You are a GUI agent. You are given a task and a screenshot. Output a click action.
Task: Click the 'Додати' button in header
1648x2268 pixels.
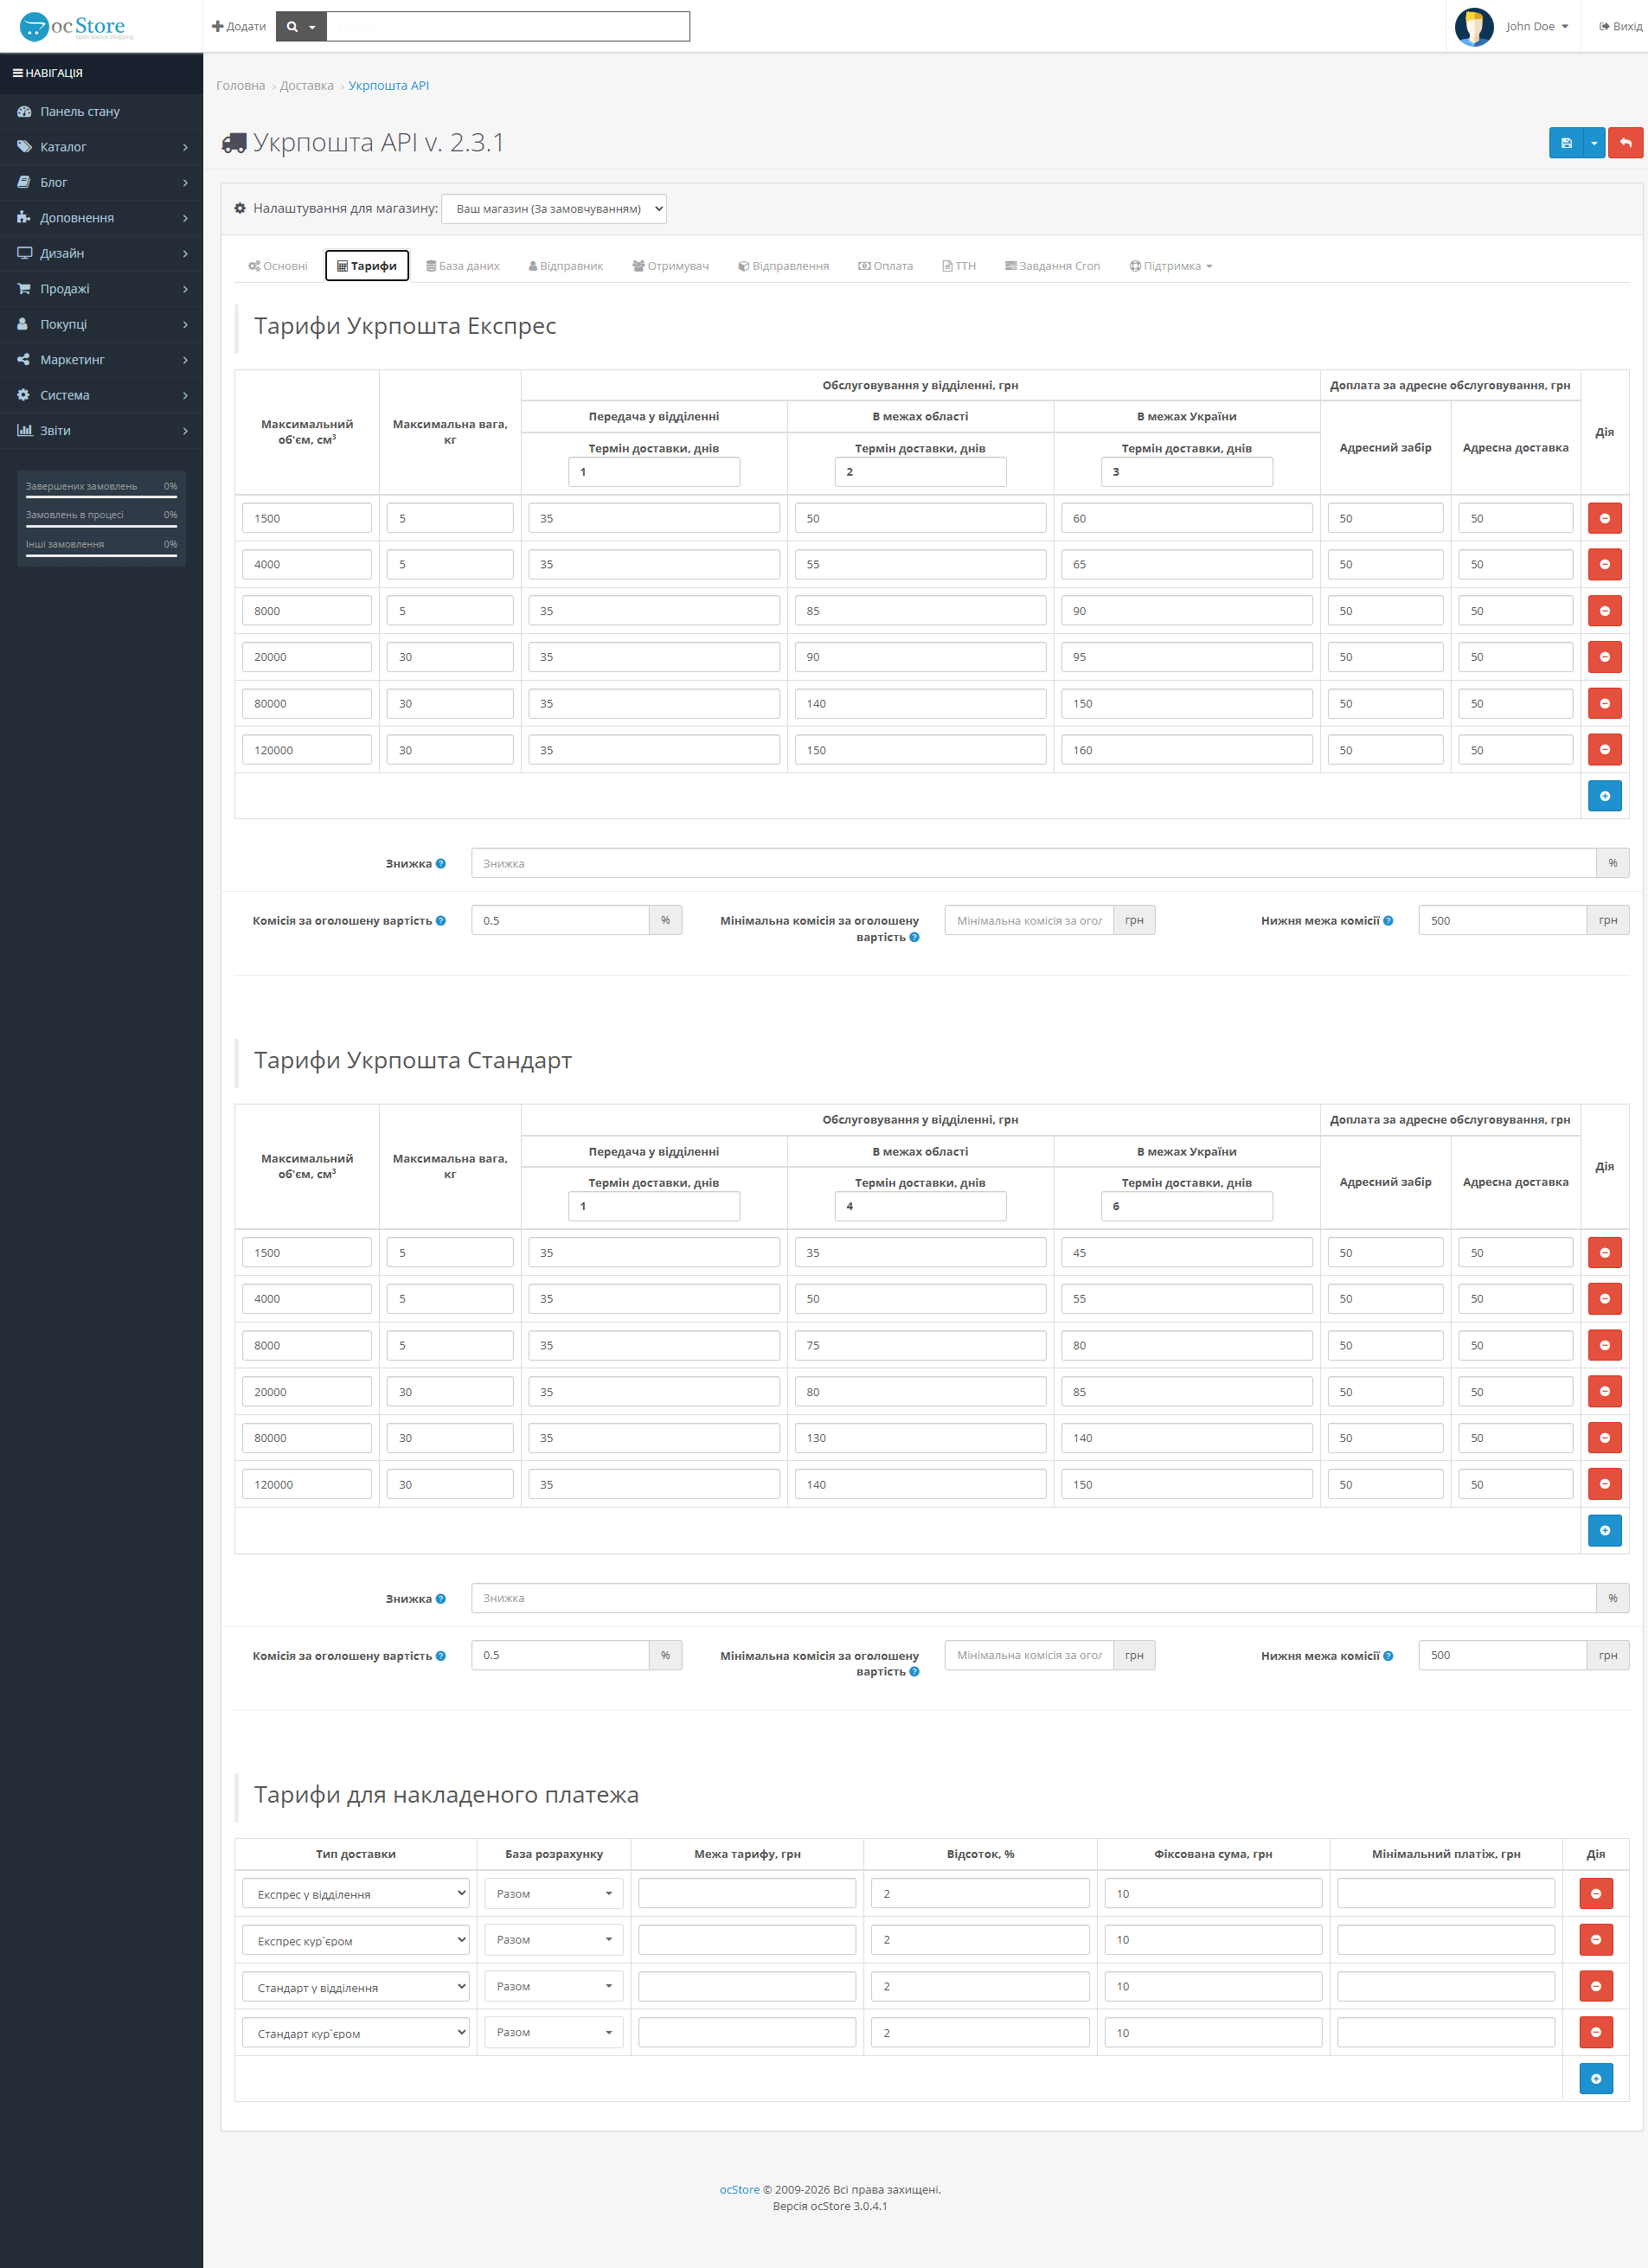(239, 27)
